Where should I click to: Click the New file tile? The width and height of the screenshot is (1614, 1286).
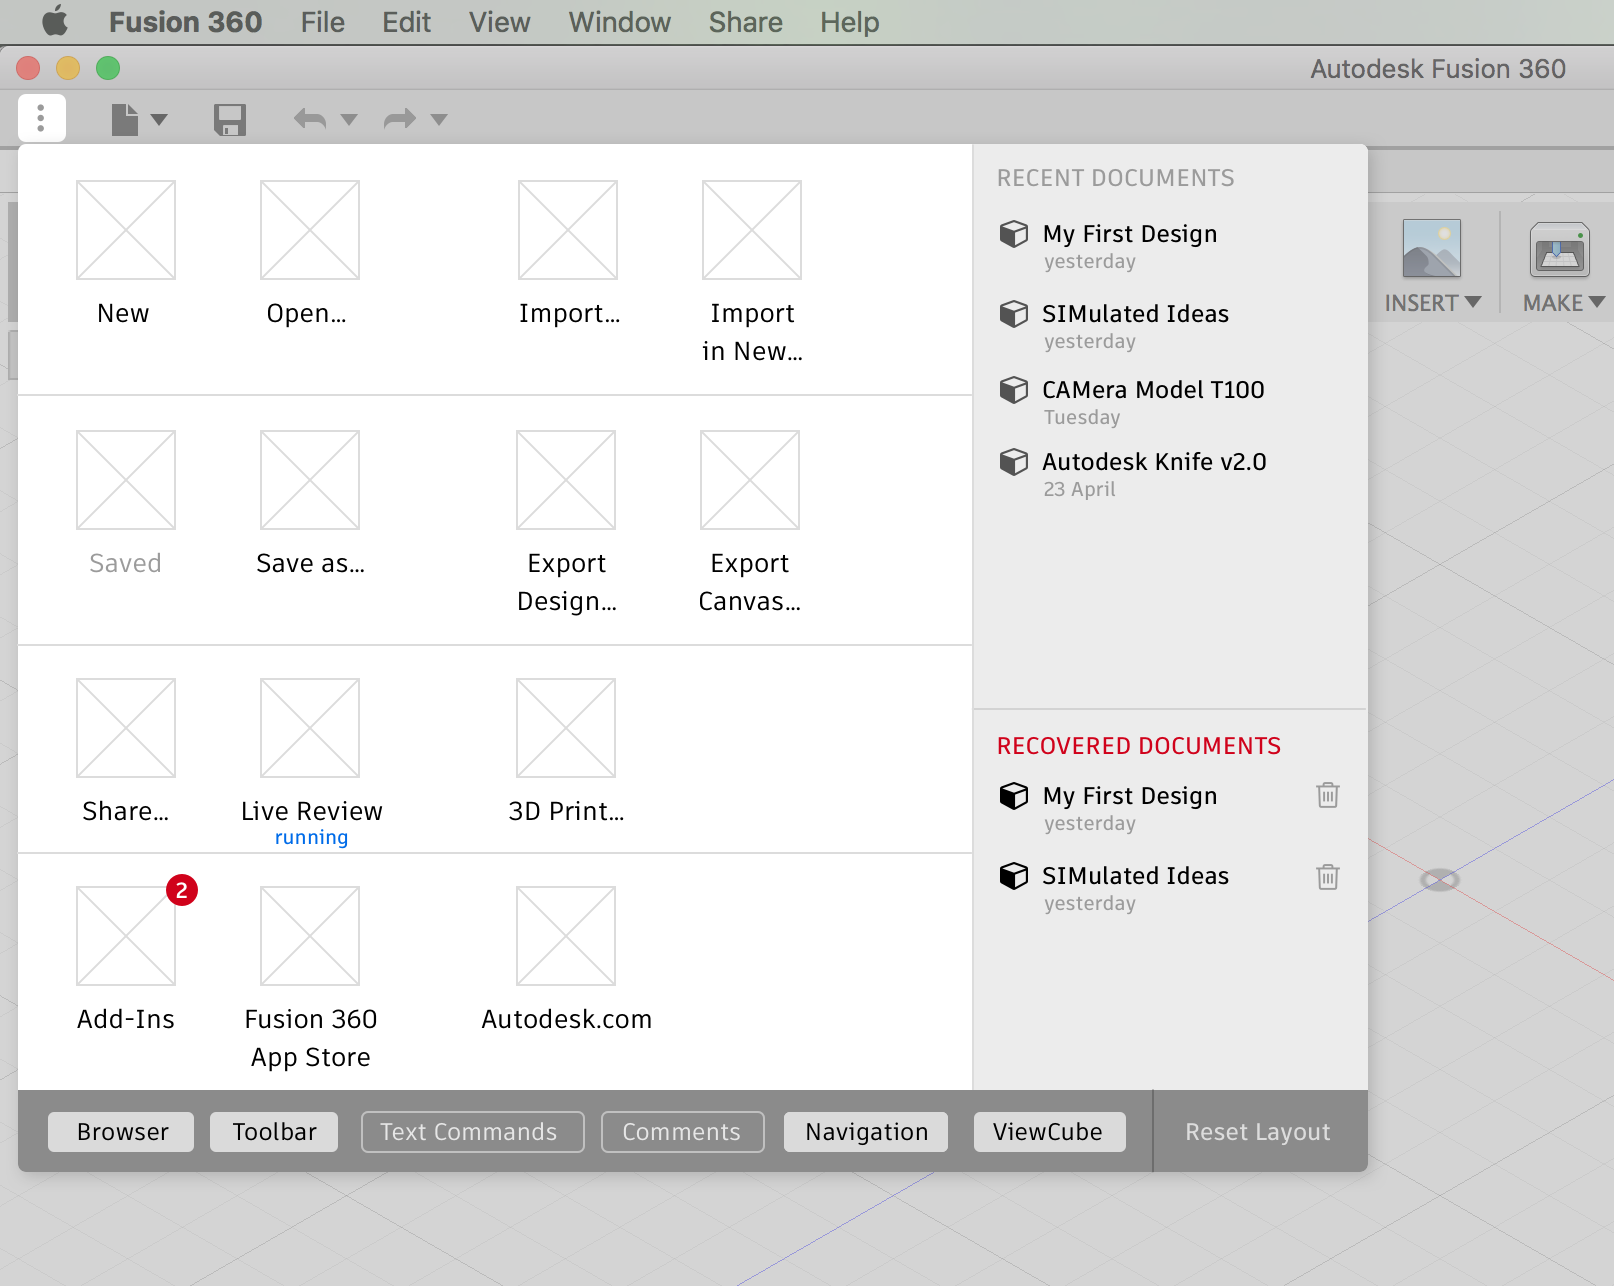coord(125,254)
